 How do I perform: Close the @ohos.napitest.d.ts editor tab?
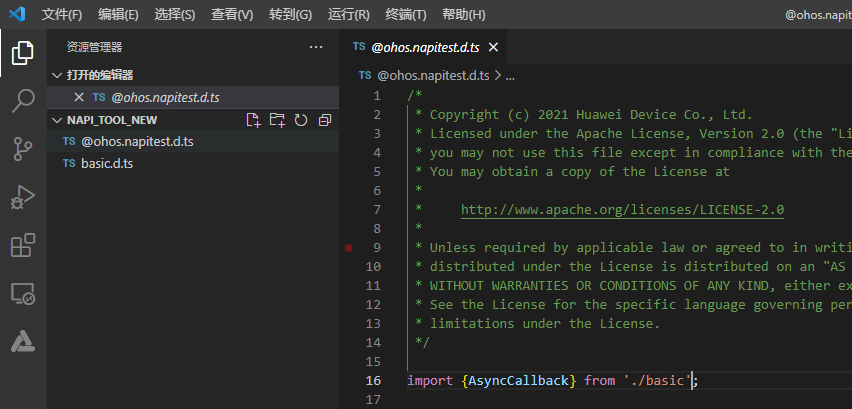(x=493, y=47)
